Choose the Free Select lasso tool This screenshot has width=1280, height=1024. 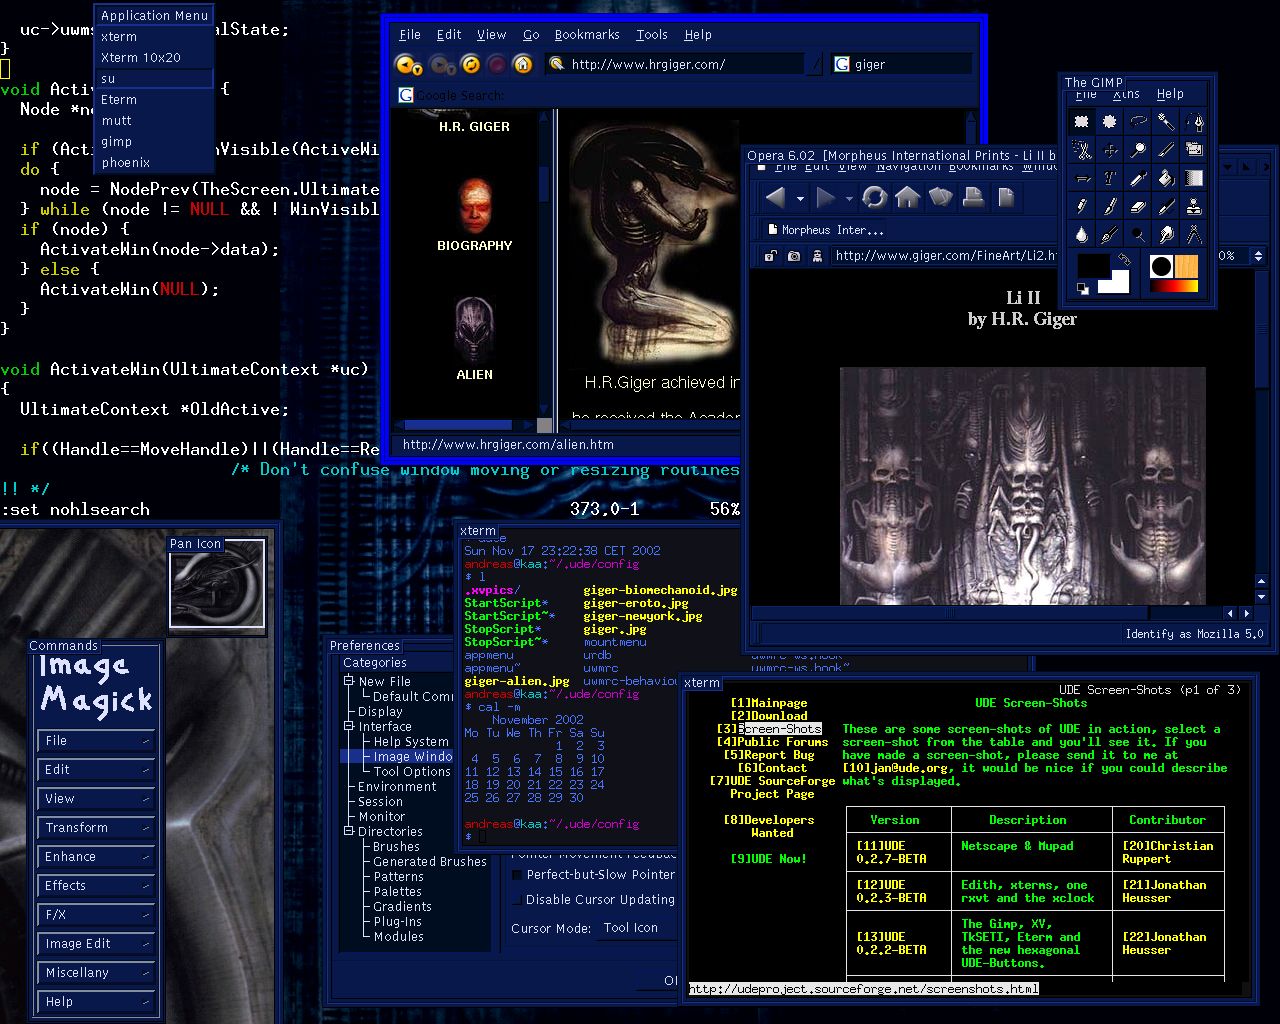1138,121
